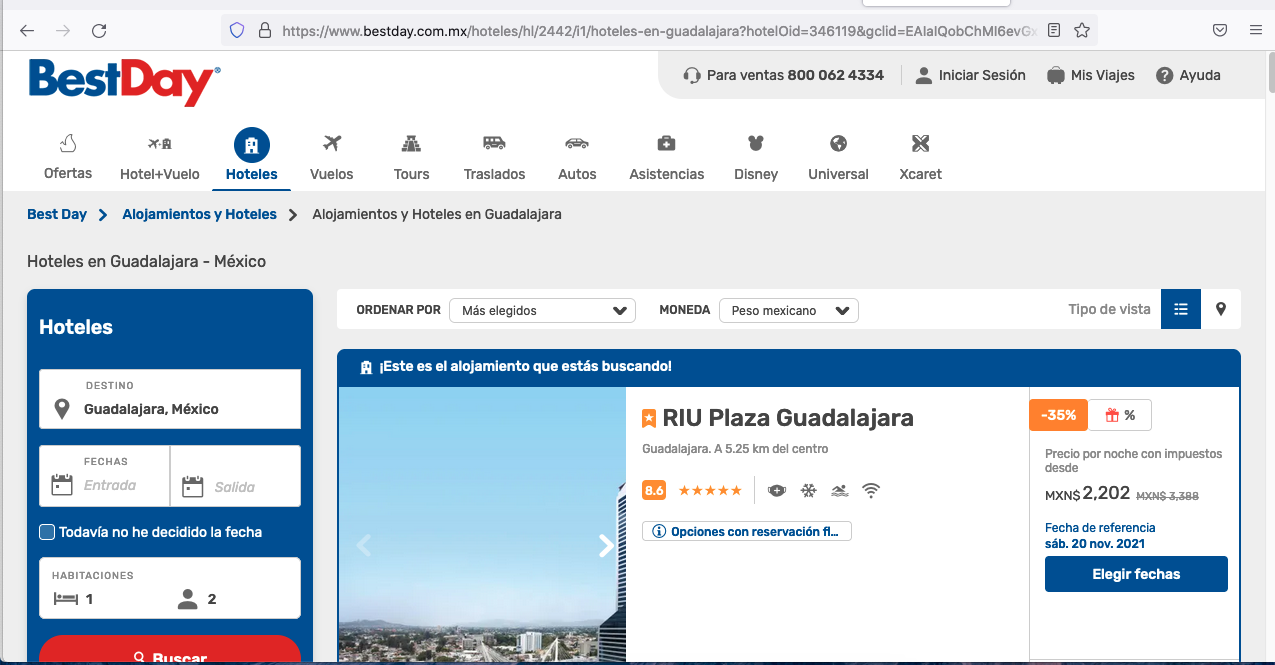Click the swimming pool amenity icon

point(839,491)
